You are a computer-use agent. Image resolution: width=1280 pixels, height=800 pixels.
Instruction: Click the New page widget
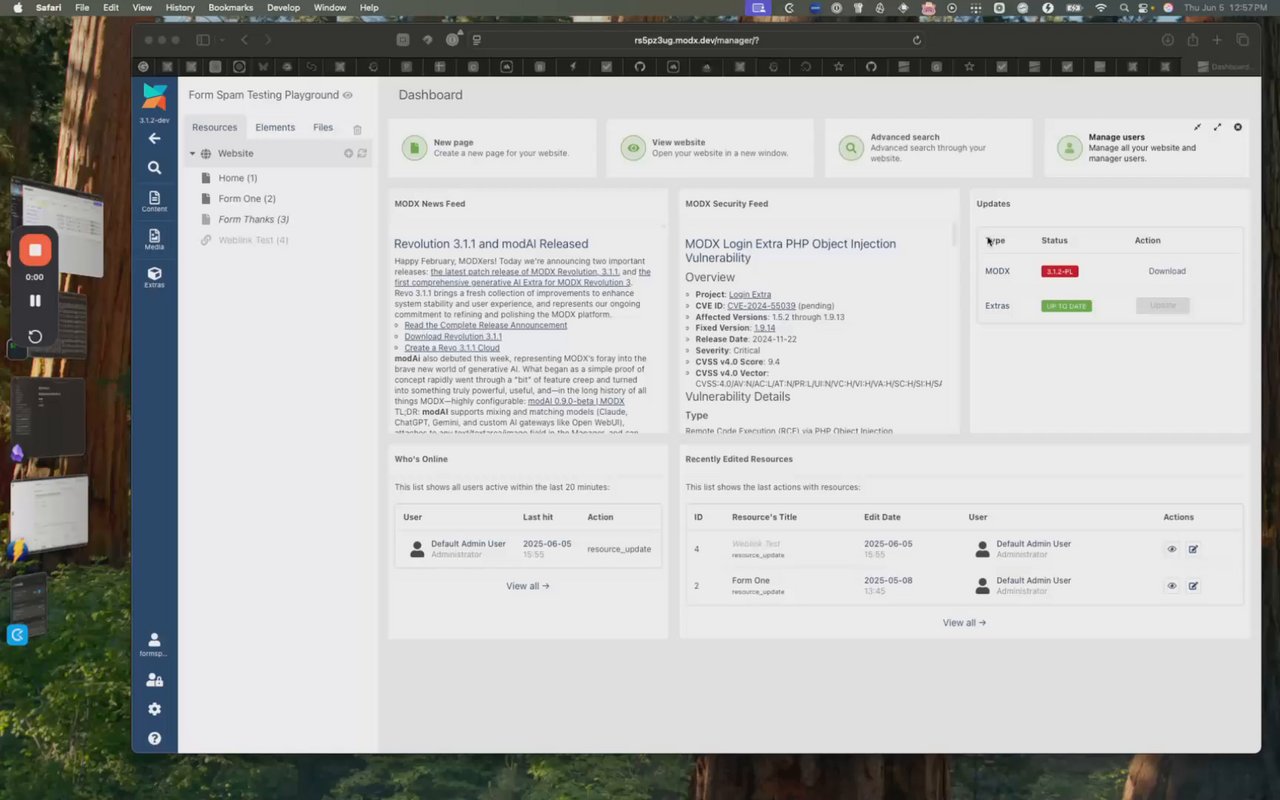492,148
